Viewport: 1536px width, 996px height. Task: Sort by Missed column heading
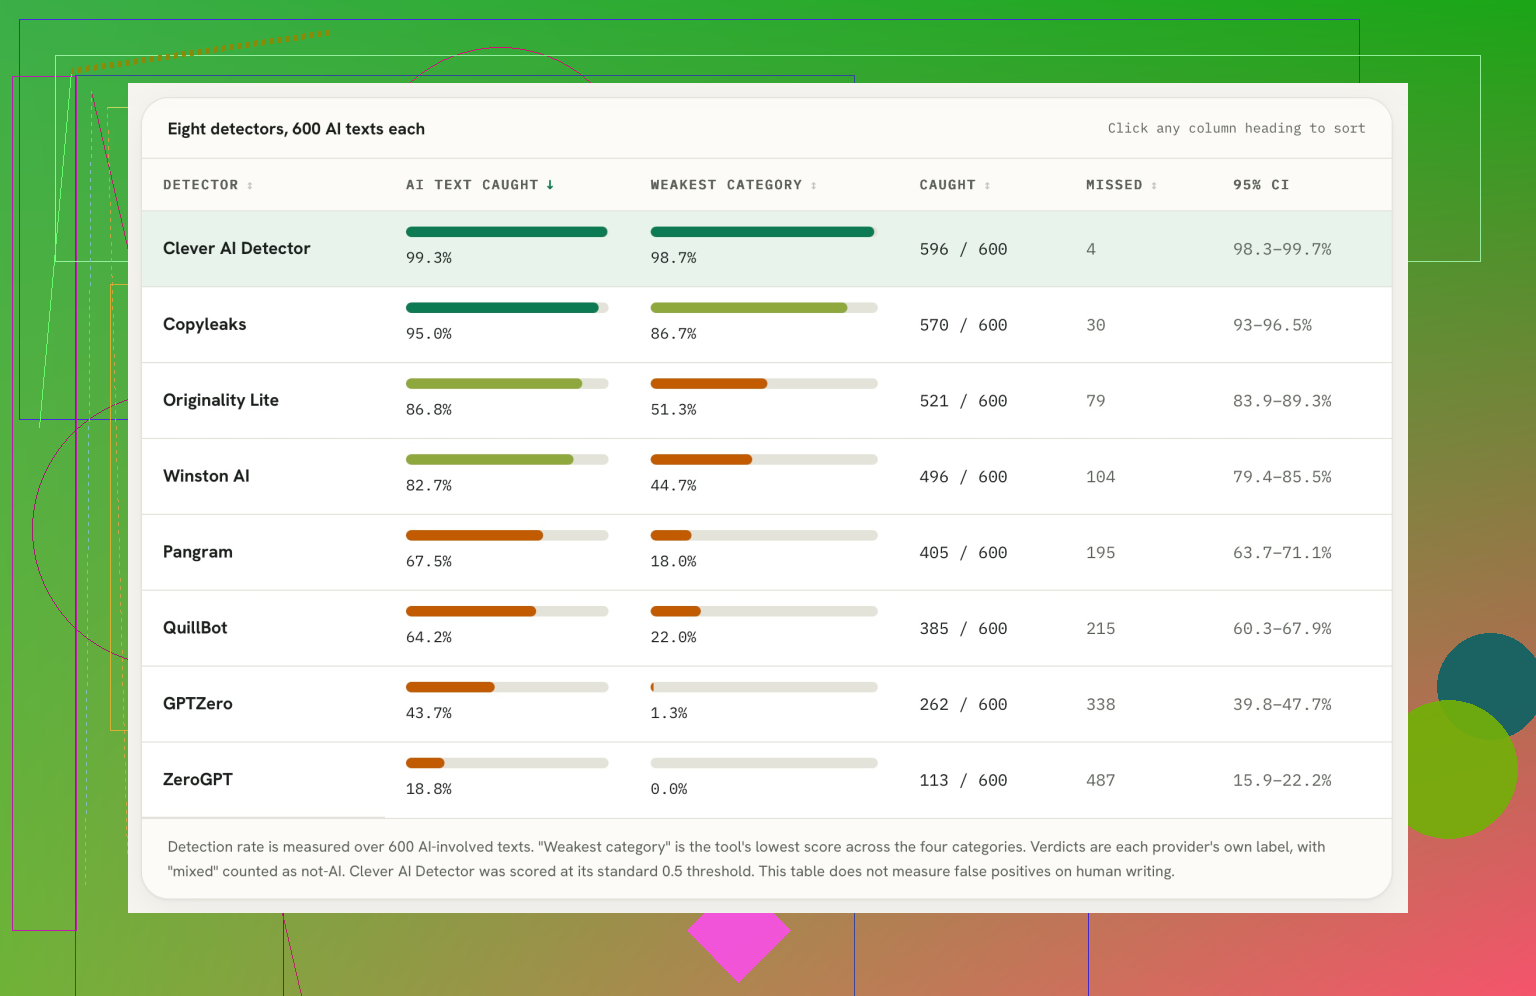[1122, 185]
